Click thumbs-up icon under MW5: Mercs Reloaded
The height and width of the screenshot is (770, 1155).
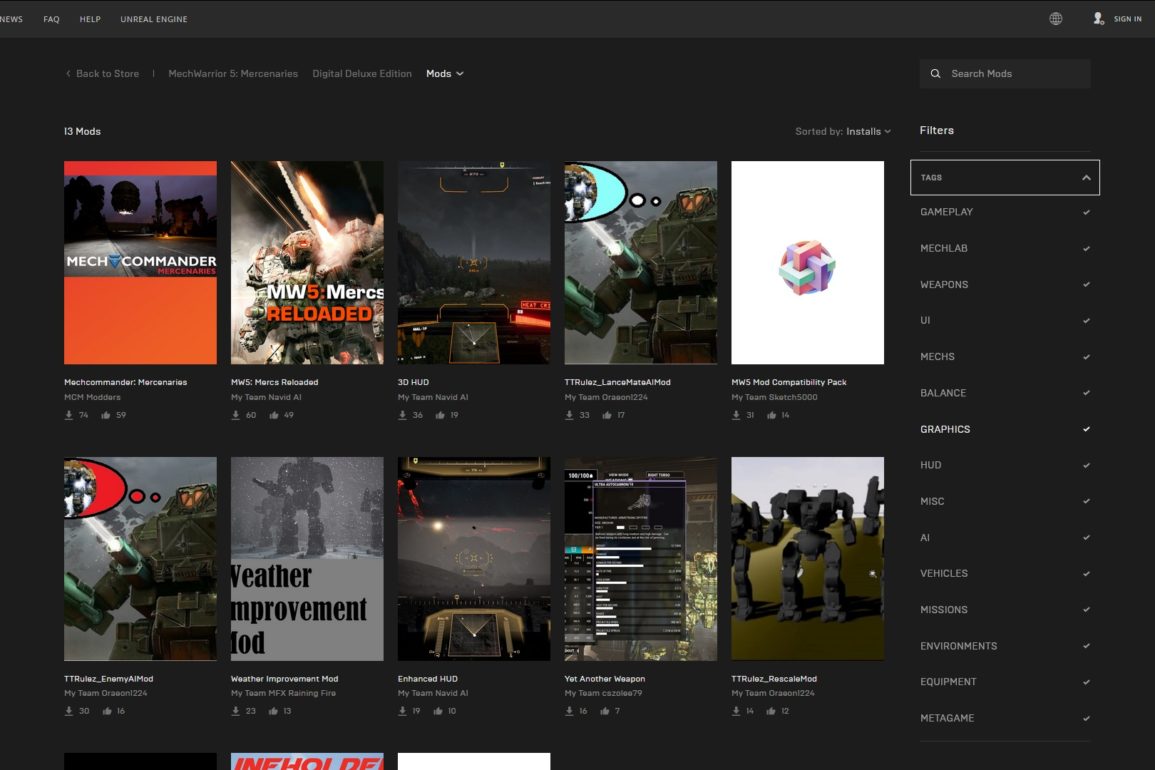[274, 415]
